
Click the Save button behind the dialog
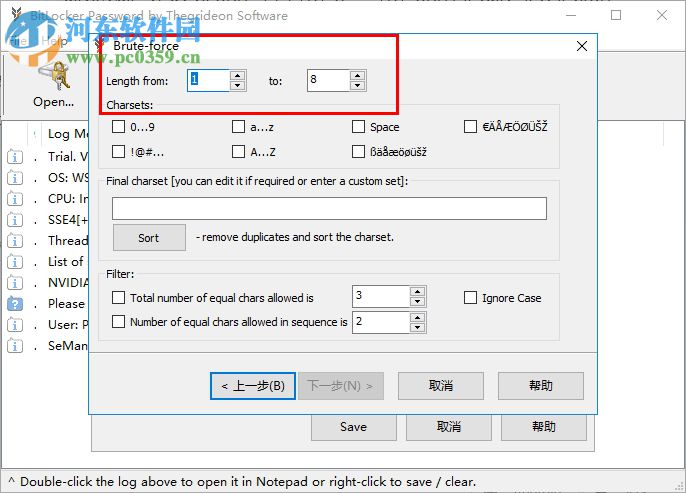point(354,427)
